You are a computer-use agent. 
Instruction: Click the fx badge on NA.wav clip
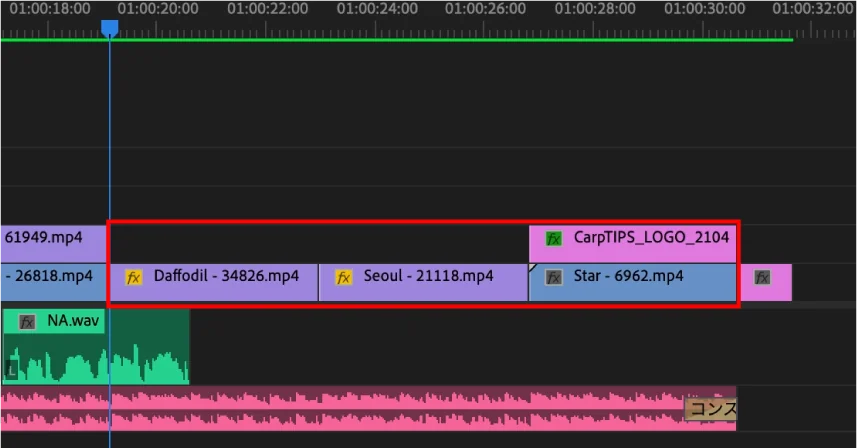(x=27, y=322)
